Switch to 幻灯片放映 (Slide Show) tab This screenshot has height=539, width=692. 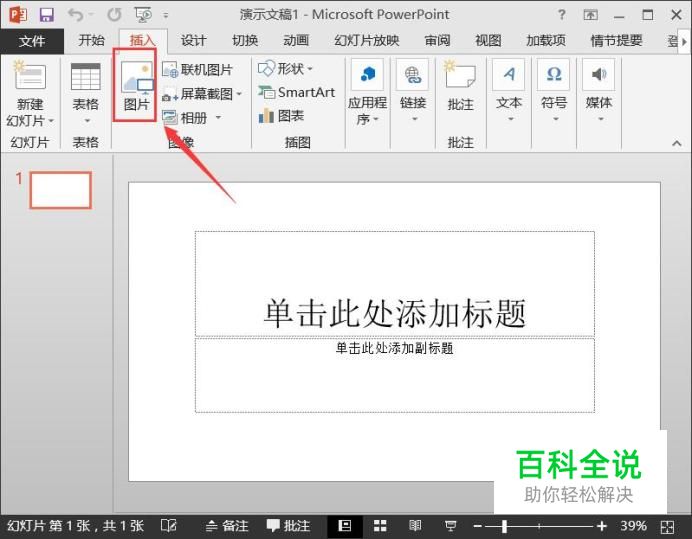(367, 41)
